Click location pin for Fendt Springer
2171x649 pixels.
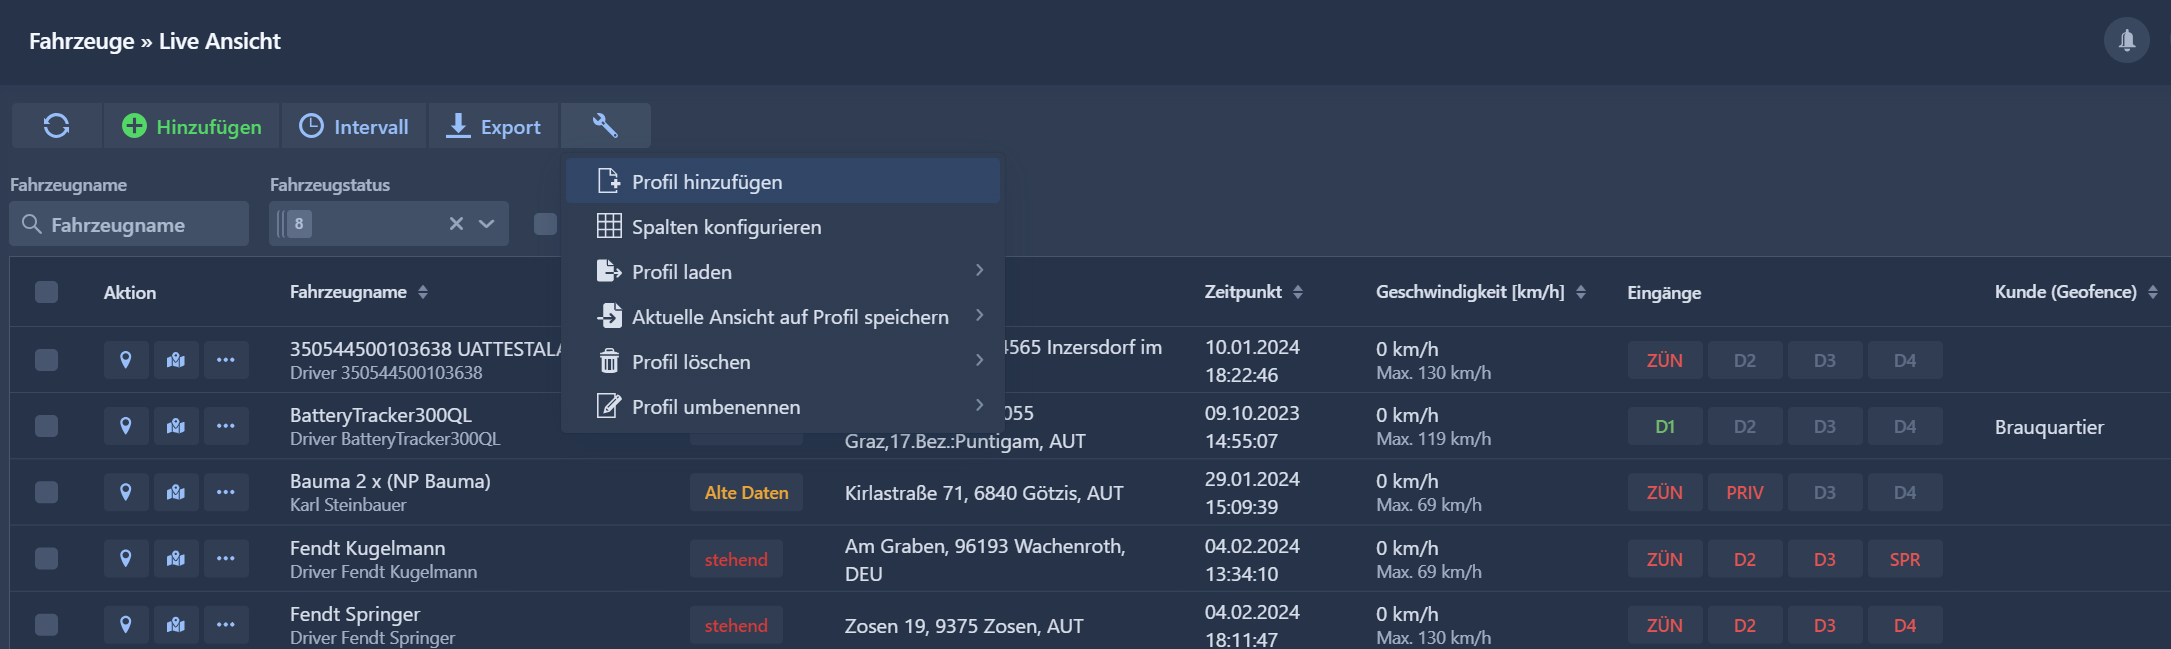click(x=126, y=625)
